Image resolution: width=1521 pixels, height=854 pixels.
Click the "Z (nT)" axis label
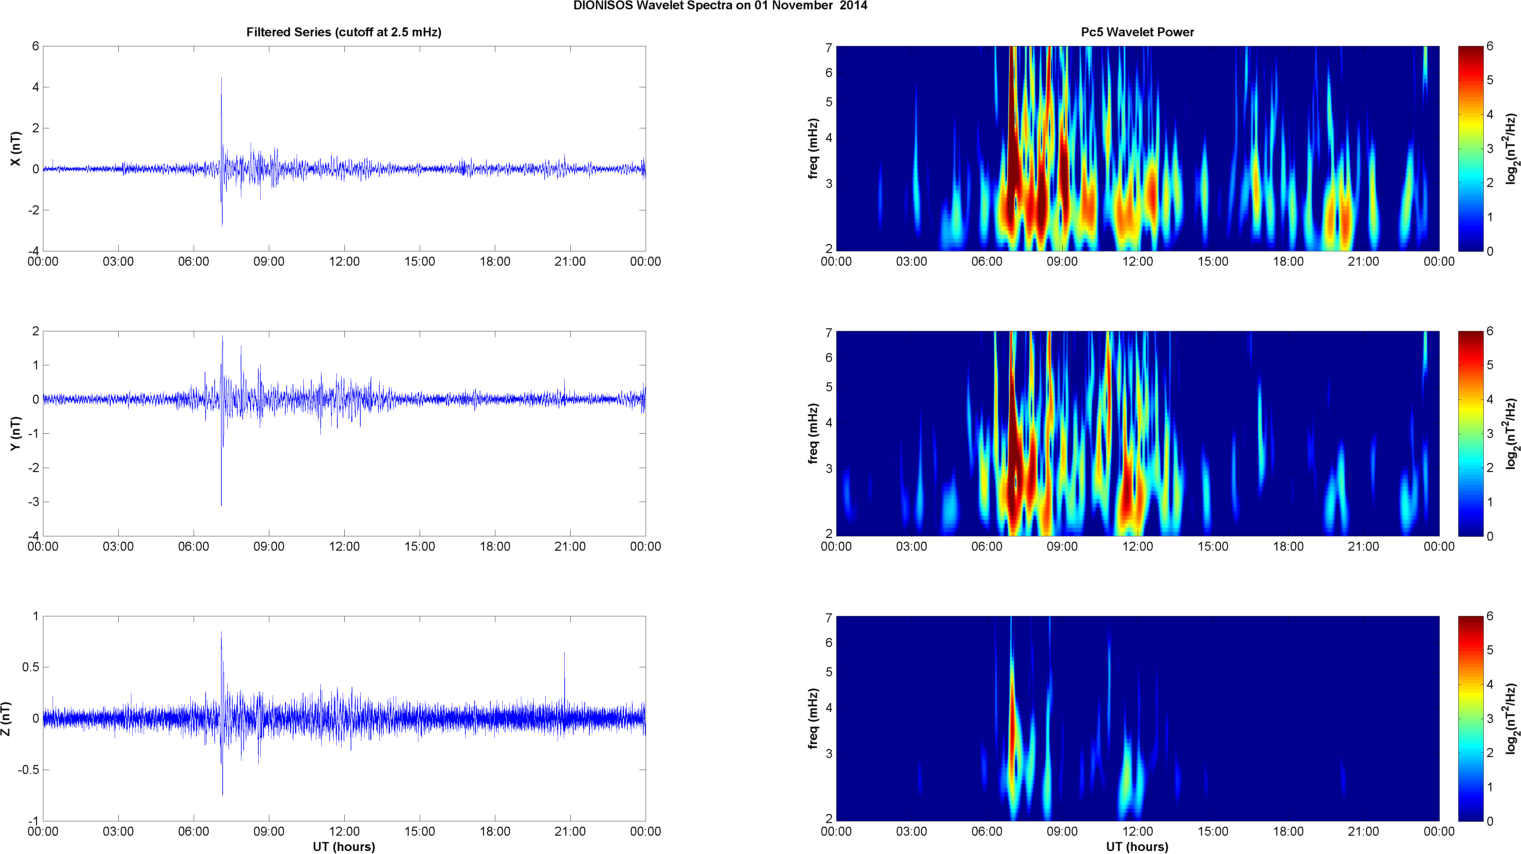6,718
